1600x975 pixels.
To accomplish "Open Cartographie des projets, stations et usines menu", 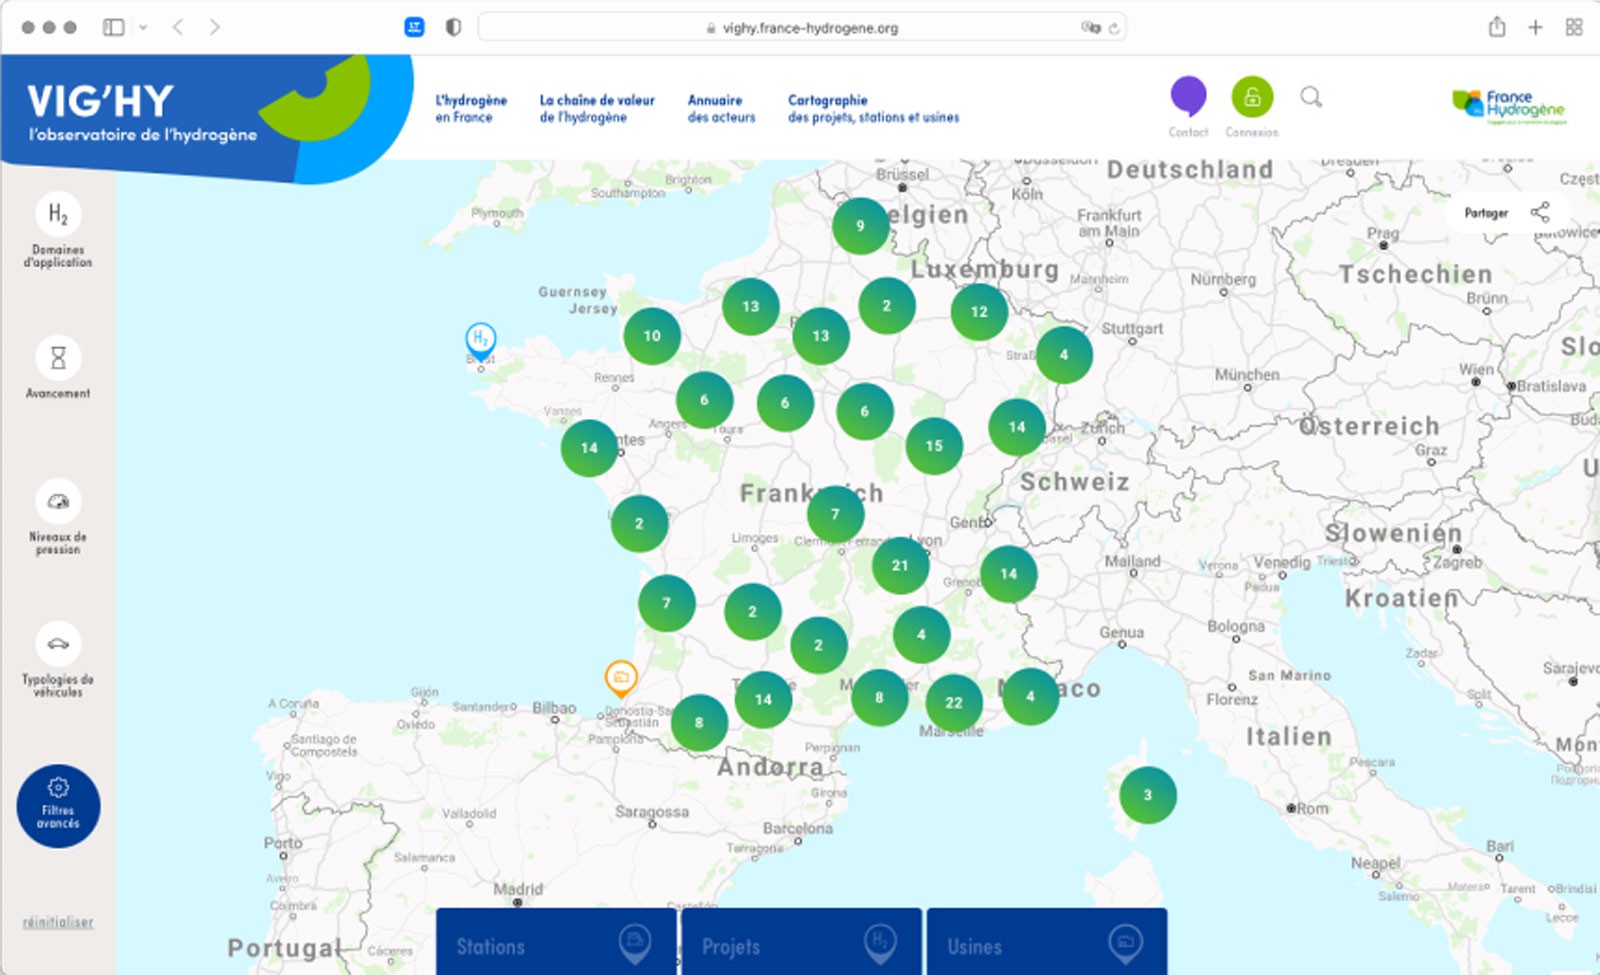I will (x=872, y=108).
